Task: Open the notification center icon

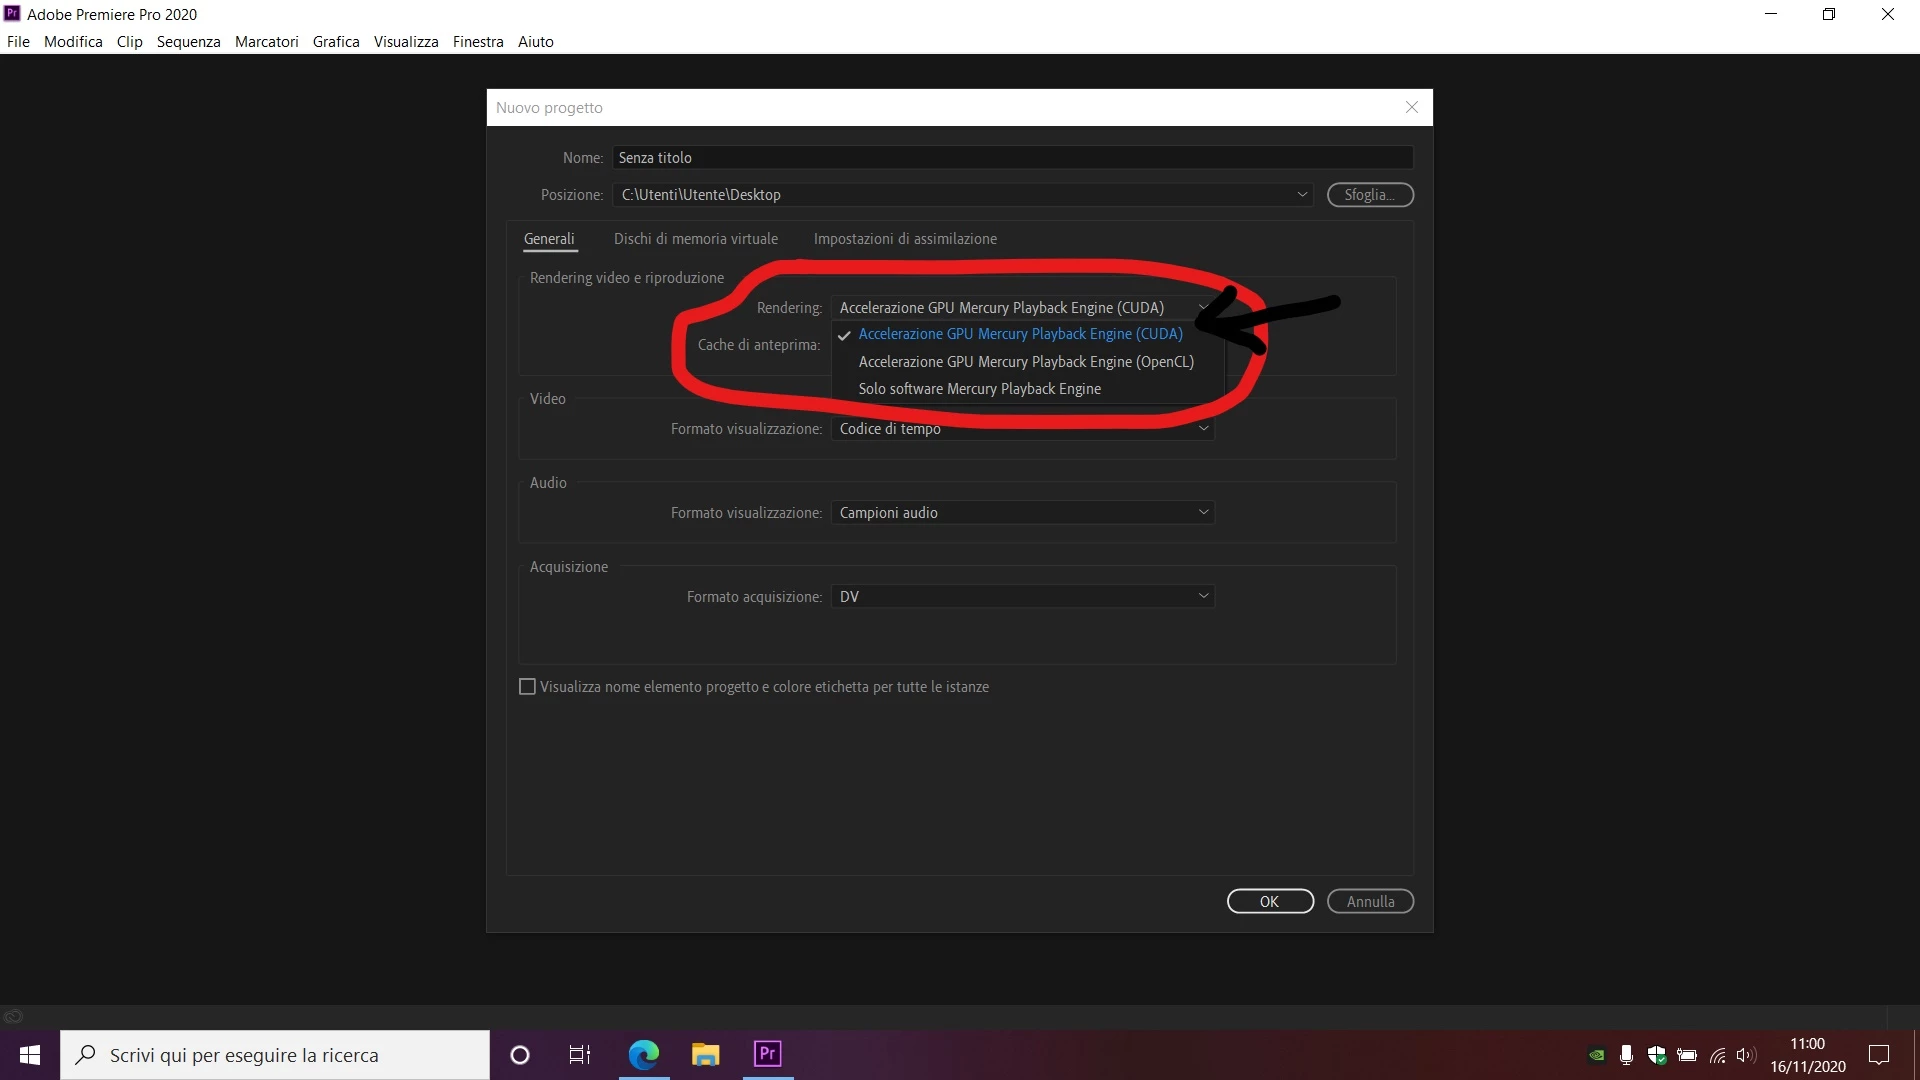Action: pos(1879,1055)
